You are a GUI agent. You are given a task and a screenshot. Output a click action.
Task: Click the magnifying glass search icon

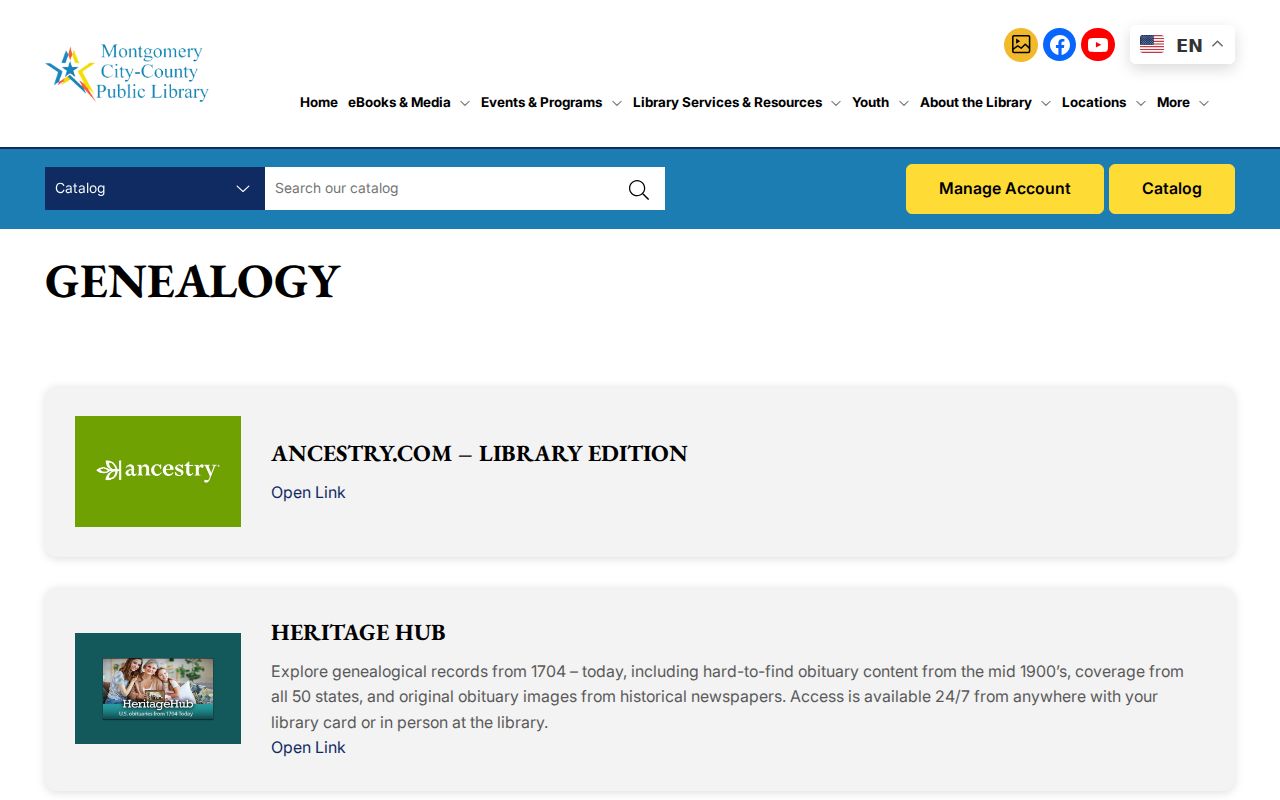[639, 189]
